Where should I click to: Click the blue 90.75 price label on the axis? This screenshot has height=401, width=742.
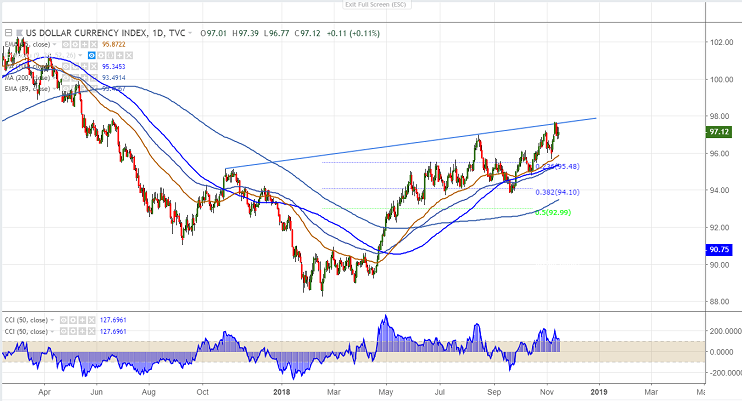(x=719, y=250)
